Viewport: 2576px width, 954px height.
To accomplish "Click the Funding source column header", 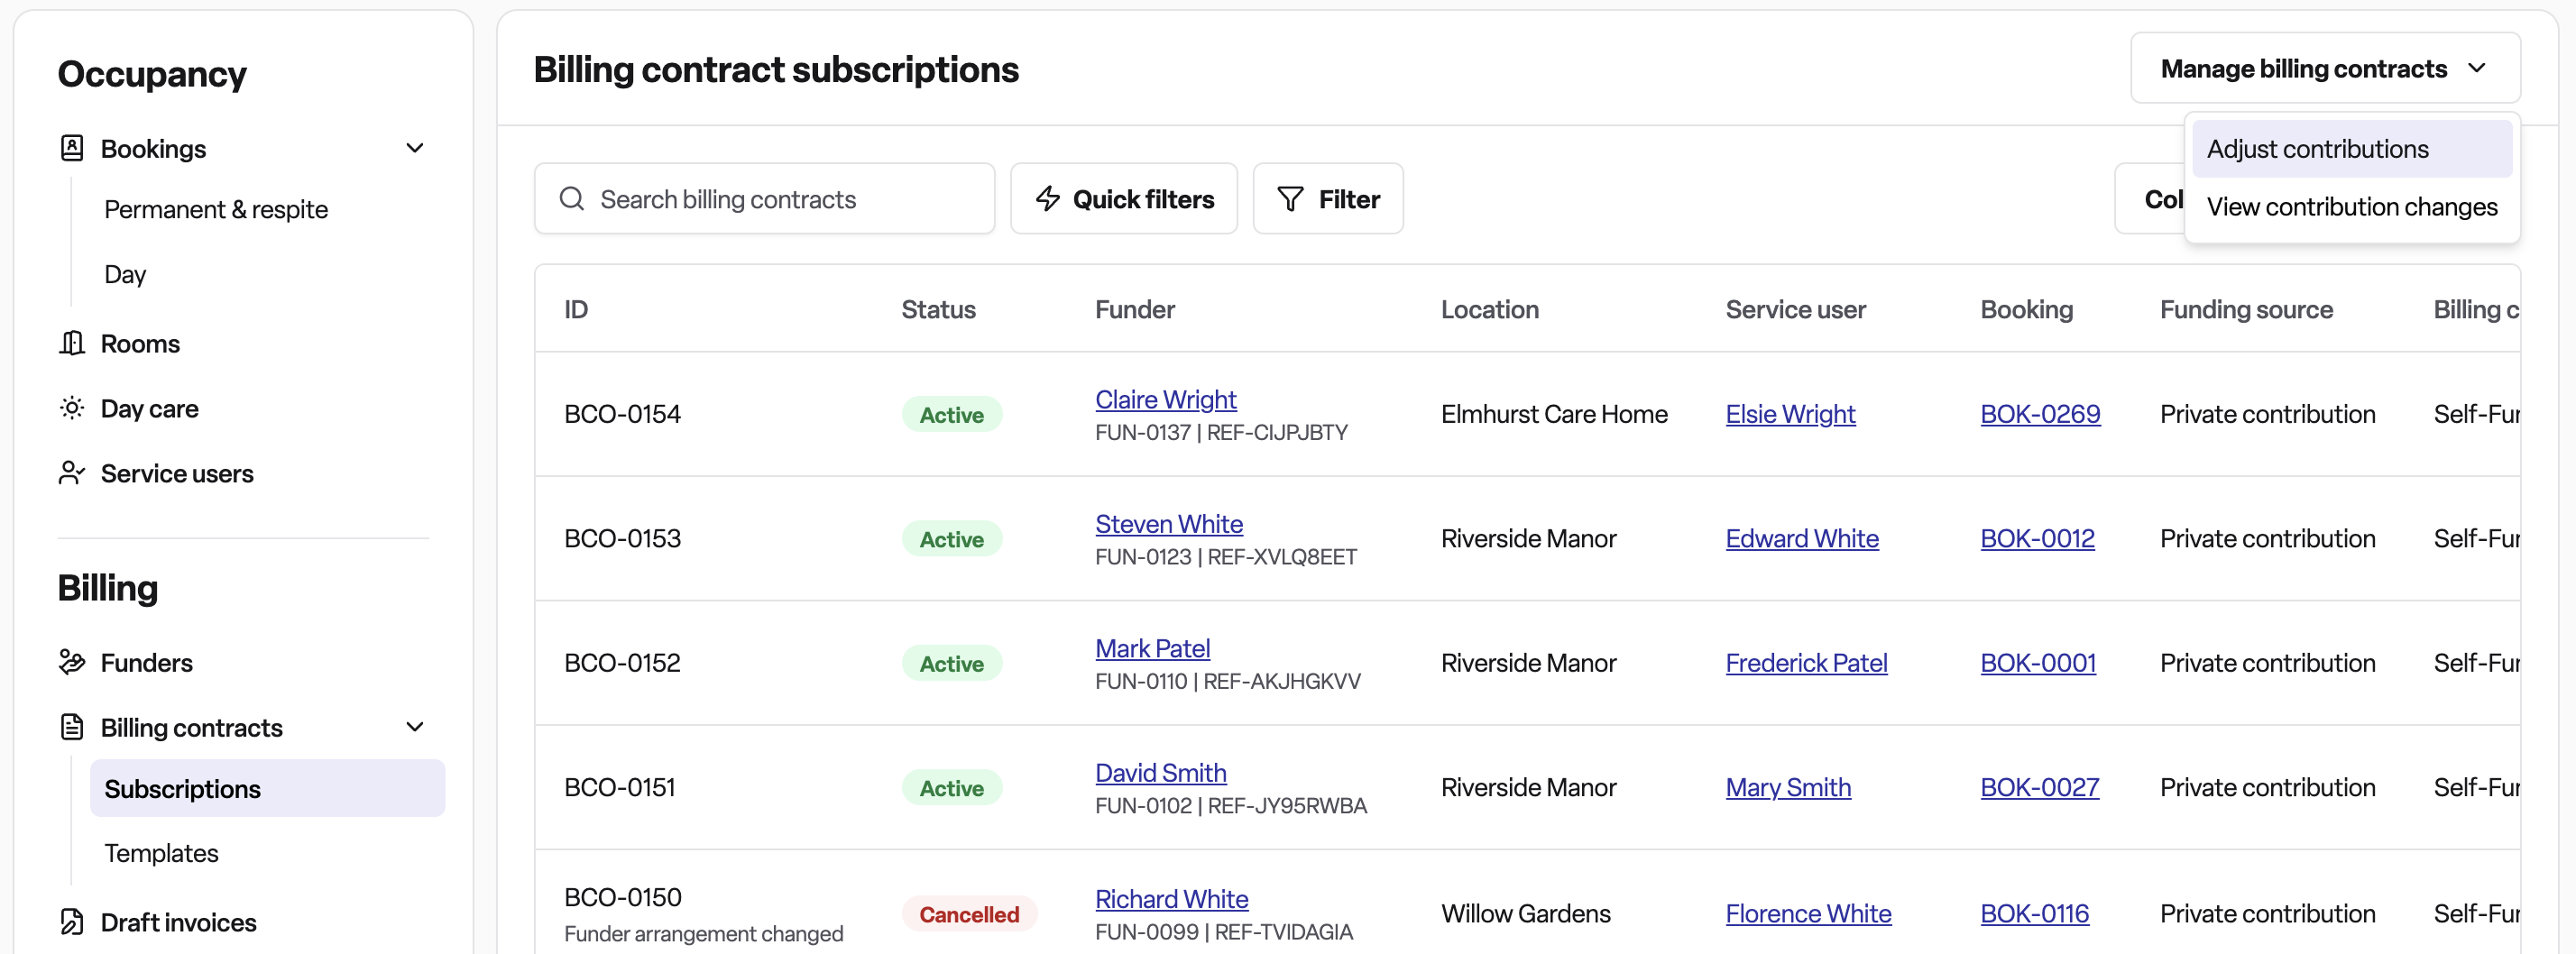I will [x=2246, y=309].
